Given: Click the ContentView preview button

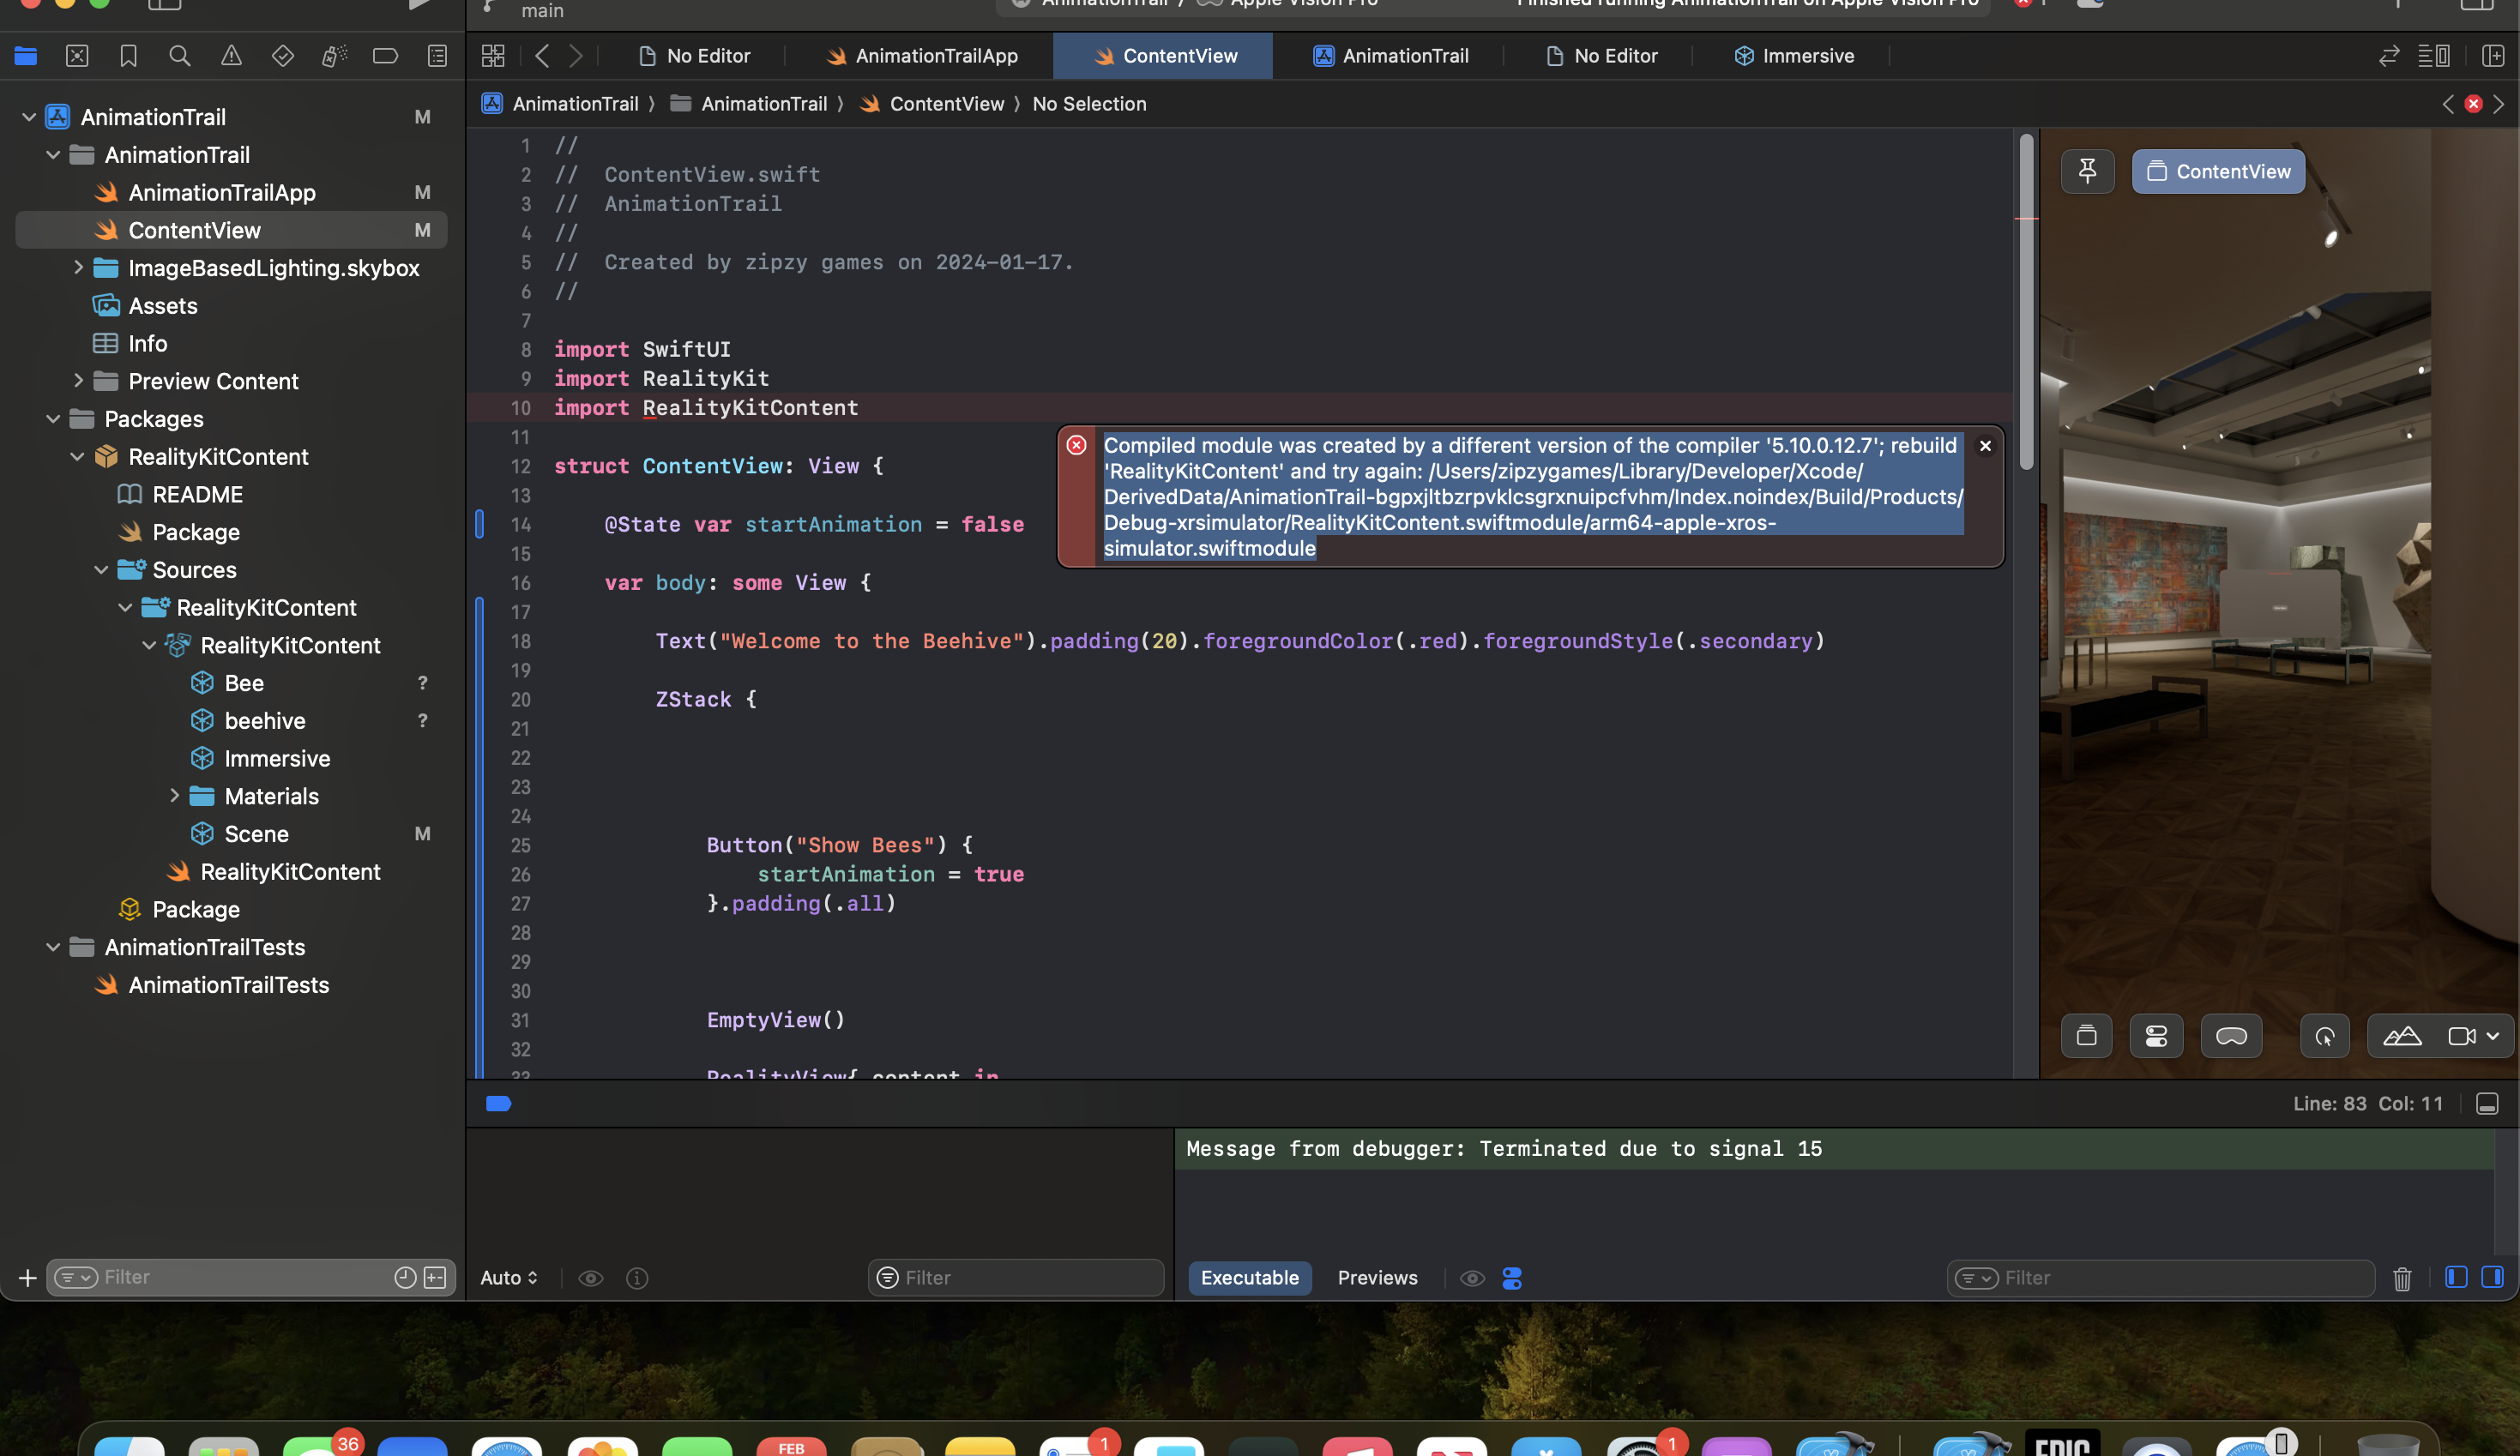Looking at the screenshot, I should tap(2218, 171).
